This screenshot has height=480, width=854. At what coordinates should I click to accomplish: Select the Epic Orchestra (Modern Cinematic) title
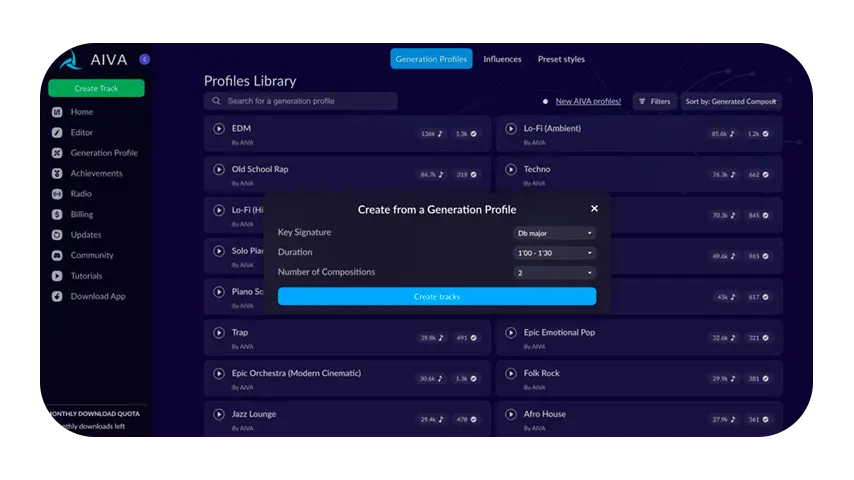click(296, 373)
